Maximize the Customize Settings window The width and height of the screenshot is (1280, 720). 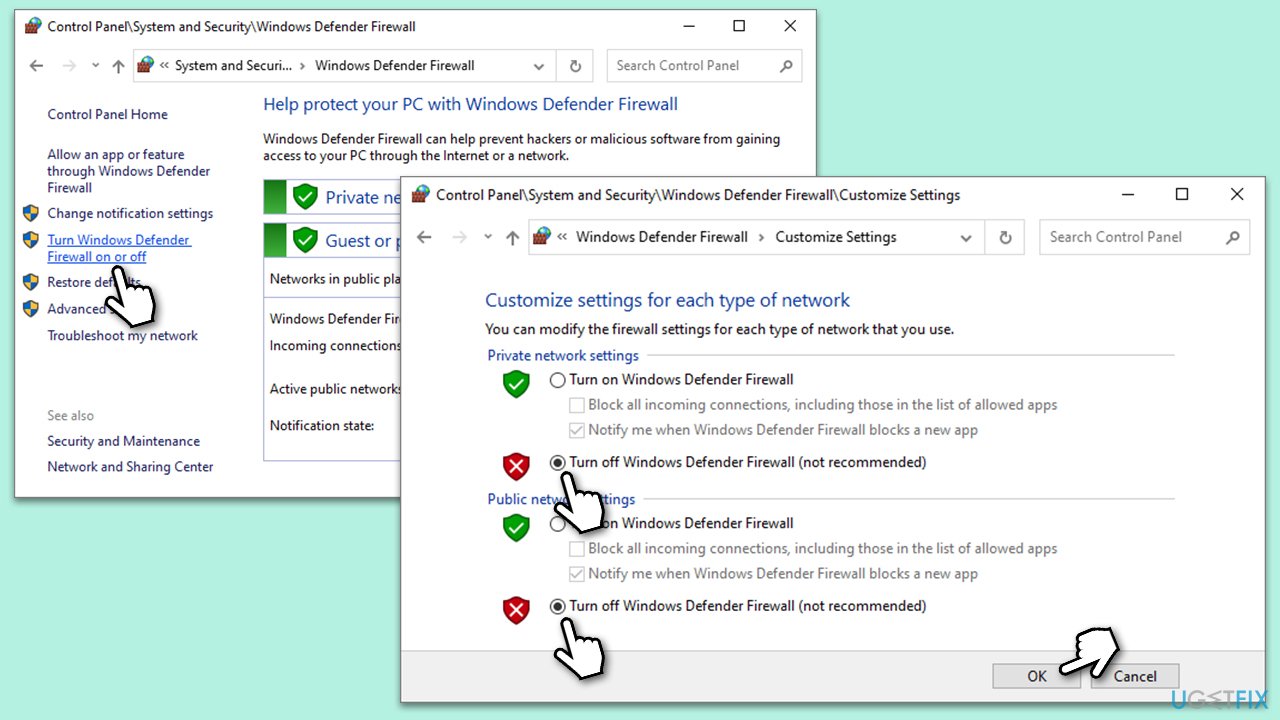[1182, 194]
